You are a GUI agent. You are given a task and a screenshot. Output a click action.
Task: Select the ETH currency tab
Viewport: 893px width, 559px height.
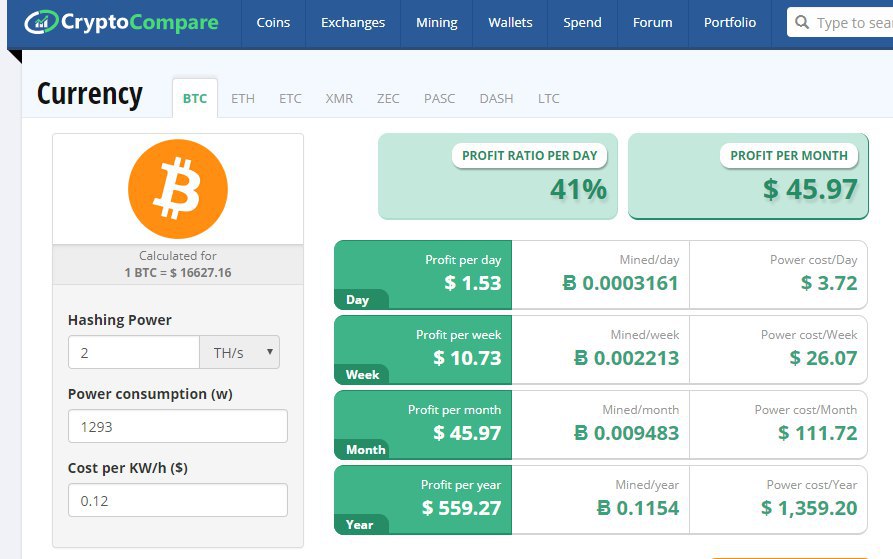[x=243, y=98]
